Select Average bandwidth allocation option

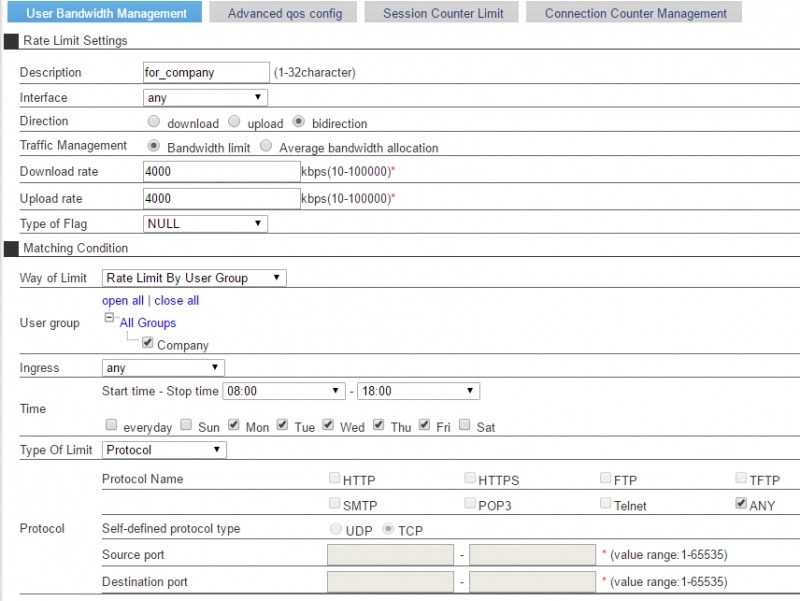point(266,146)
